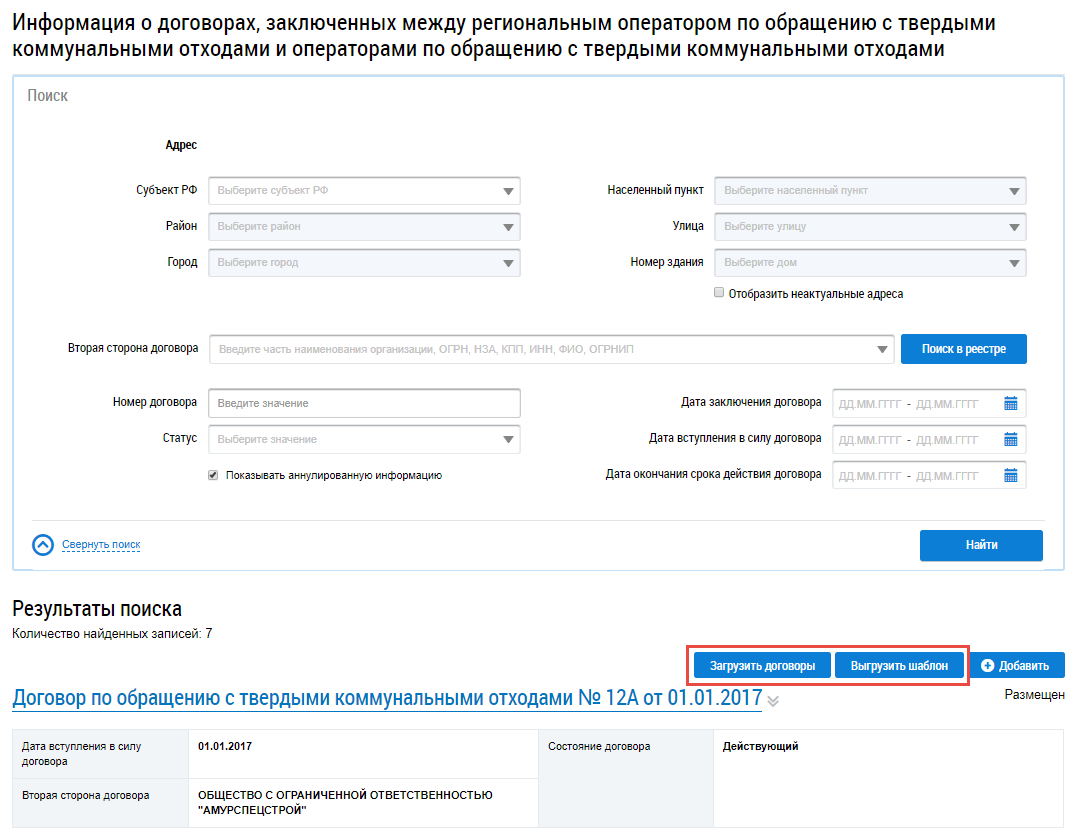Open contract № 12А from 01.01.2017 link
Viewport: 1084px width, 836px height.
(x=386, y=697)
